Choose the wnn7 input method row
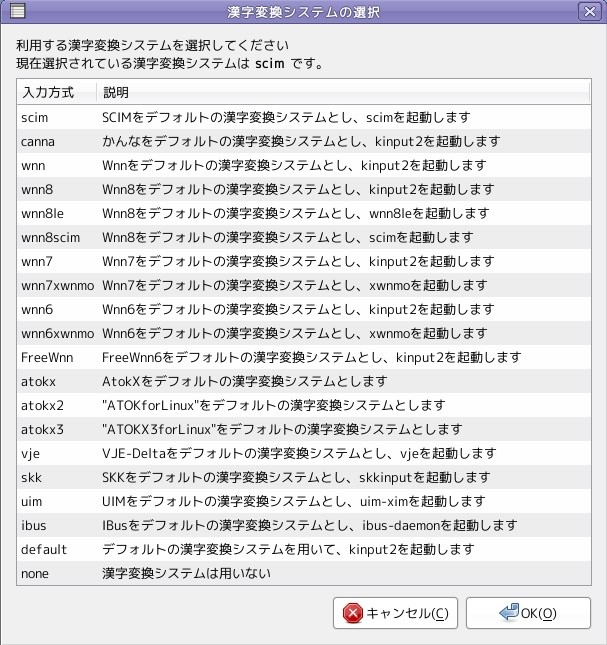The image size is (607, 645). [304, 261]
